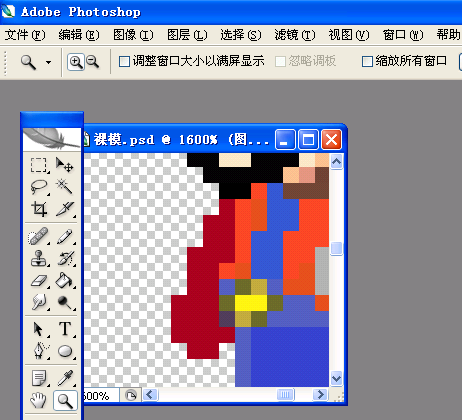Click the vertical scrollbar down arrow

(x=336, y=379)
